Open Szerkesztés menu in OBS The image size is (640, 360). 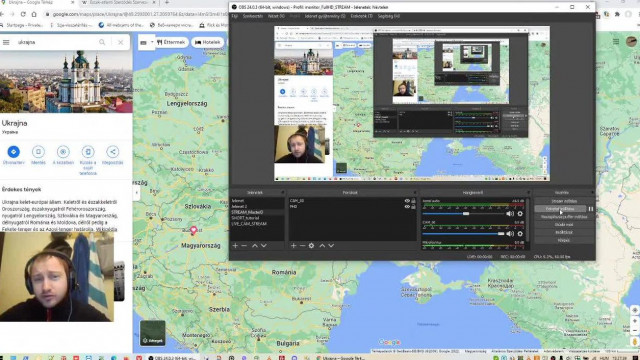(253, 16)
